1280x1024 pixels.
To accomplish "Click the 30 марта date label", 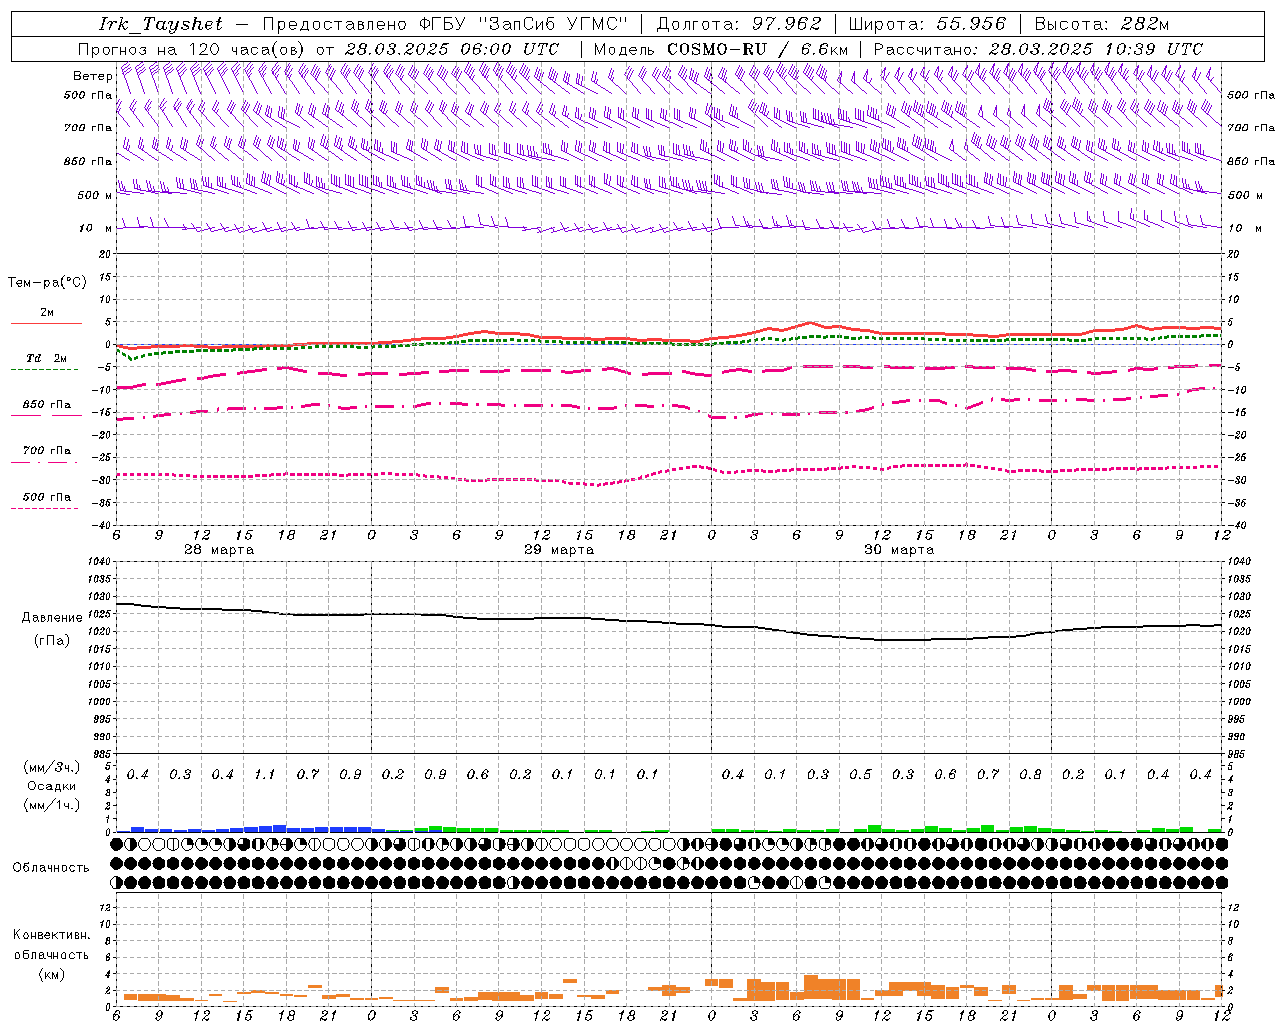I will pos(899,549).
